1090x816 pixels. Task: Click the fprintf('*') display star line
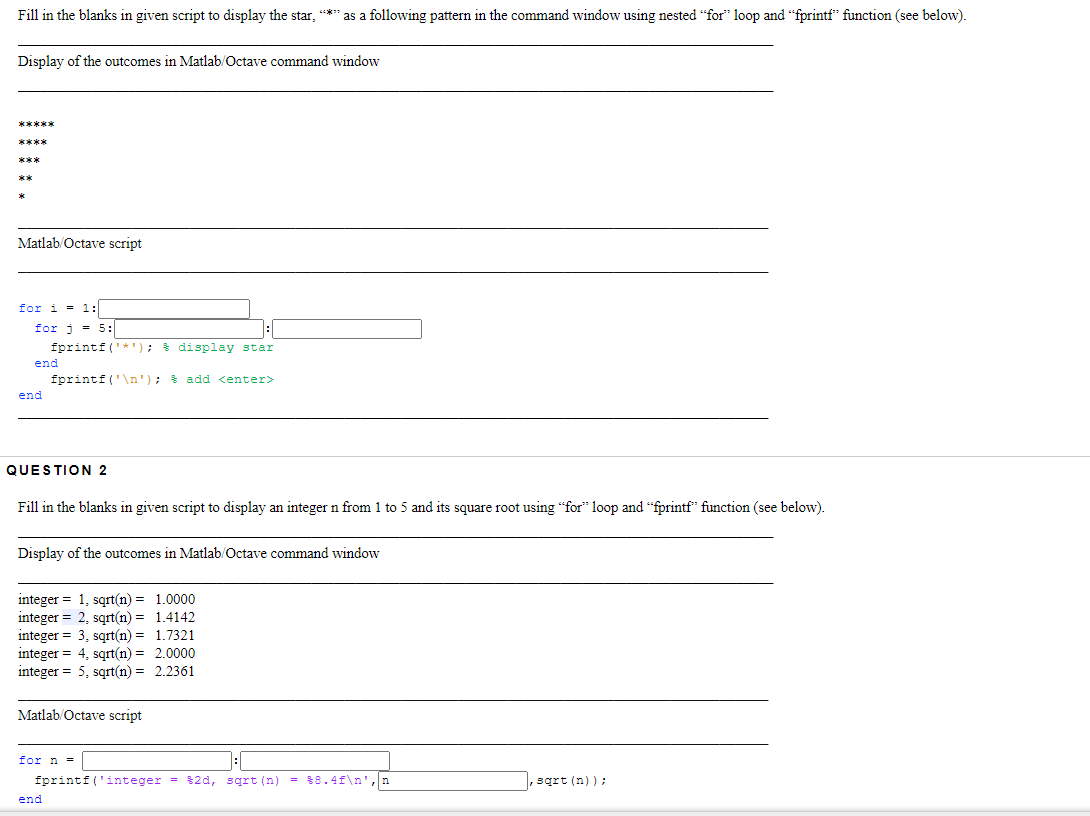[105, 345]
